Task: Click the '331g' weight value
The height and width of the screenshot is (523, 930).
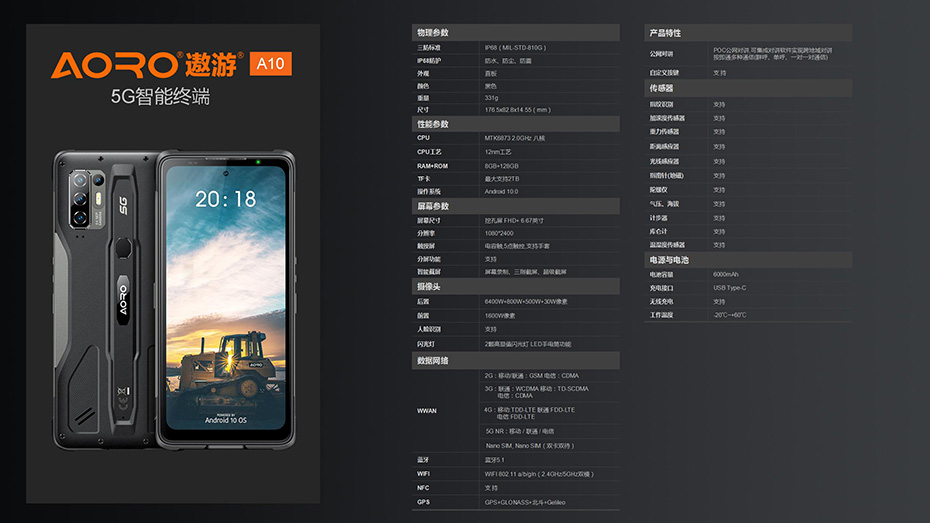Action: [x=491, y=98]
